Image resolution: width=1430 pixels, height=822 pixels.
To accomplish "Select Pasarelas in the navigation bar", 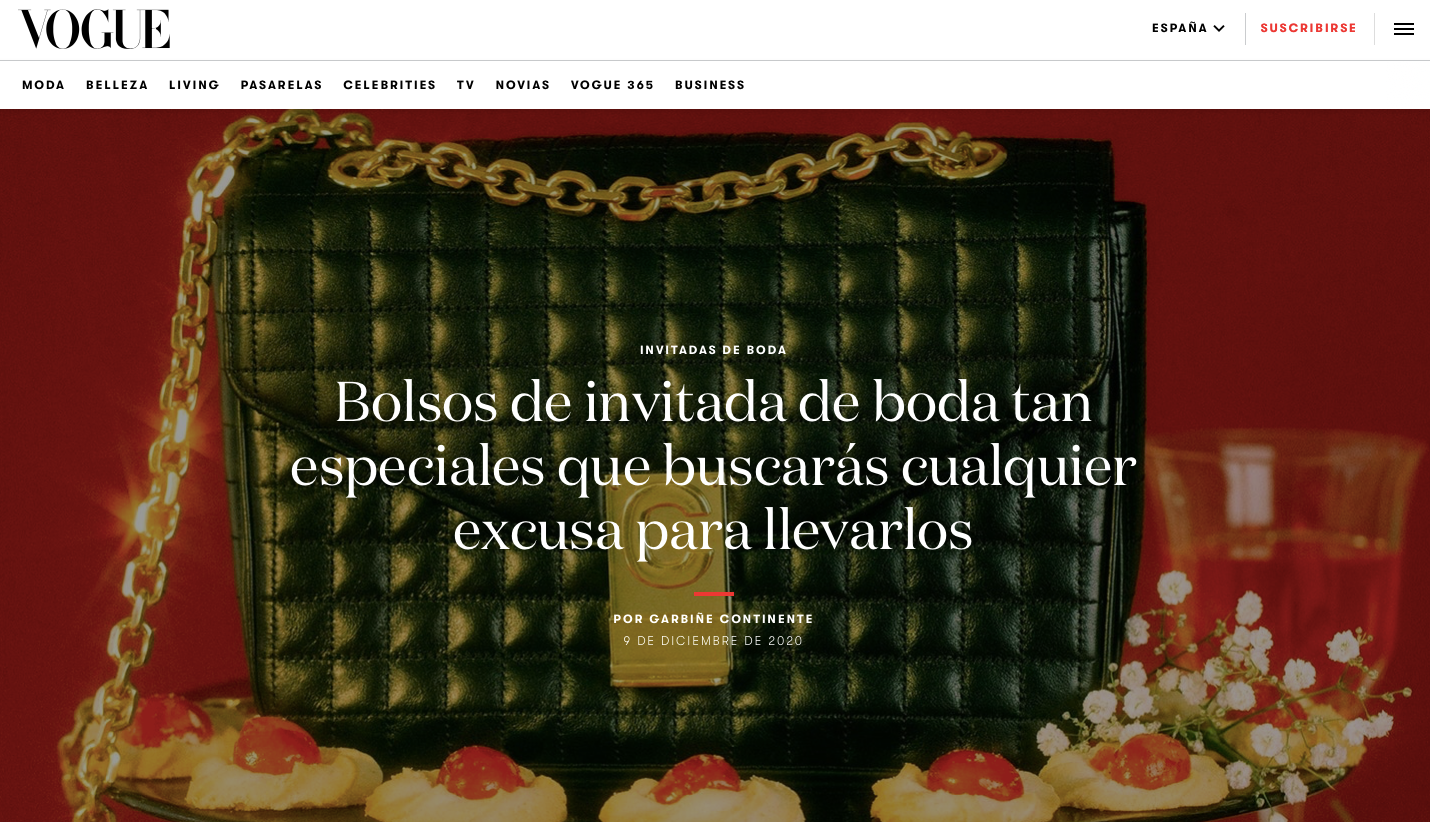I will click(x=281, y=85).
